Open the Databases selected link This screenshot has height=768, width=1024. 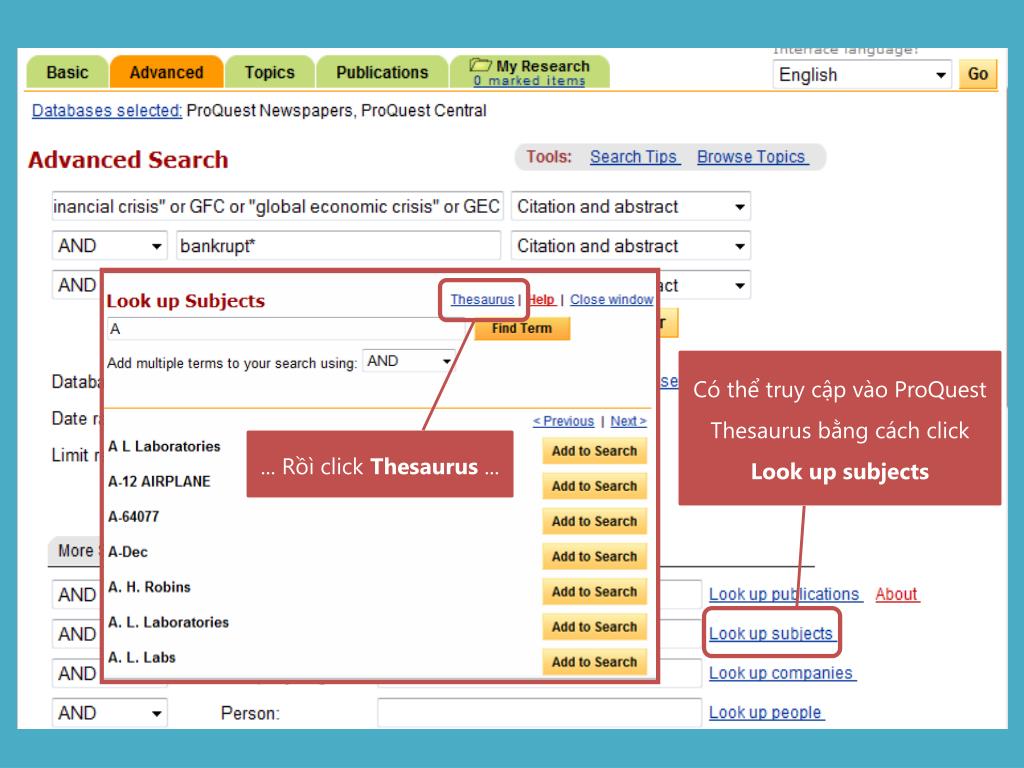pyautogui.click(x=107, y=110)
